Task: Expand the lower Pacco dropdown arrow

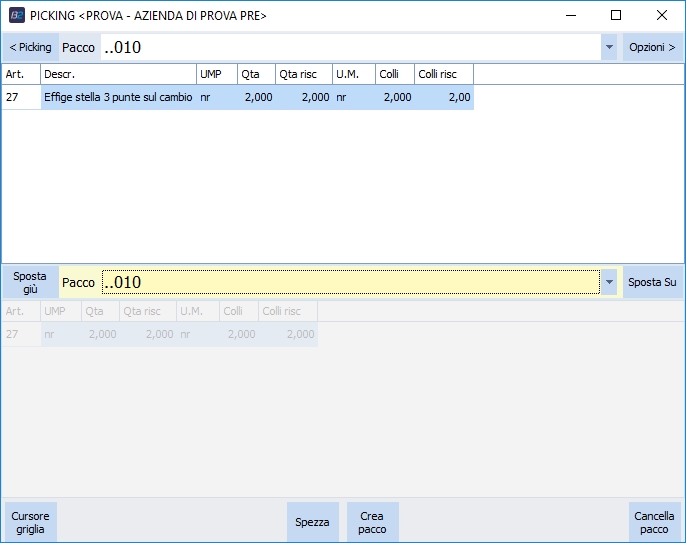Action: [609, 282]
